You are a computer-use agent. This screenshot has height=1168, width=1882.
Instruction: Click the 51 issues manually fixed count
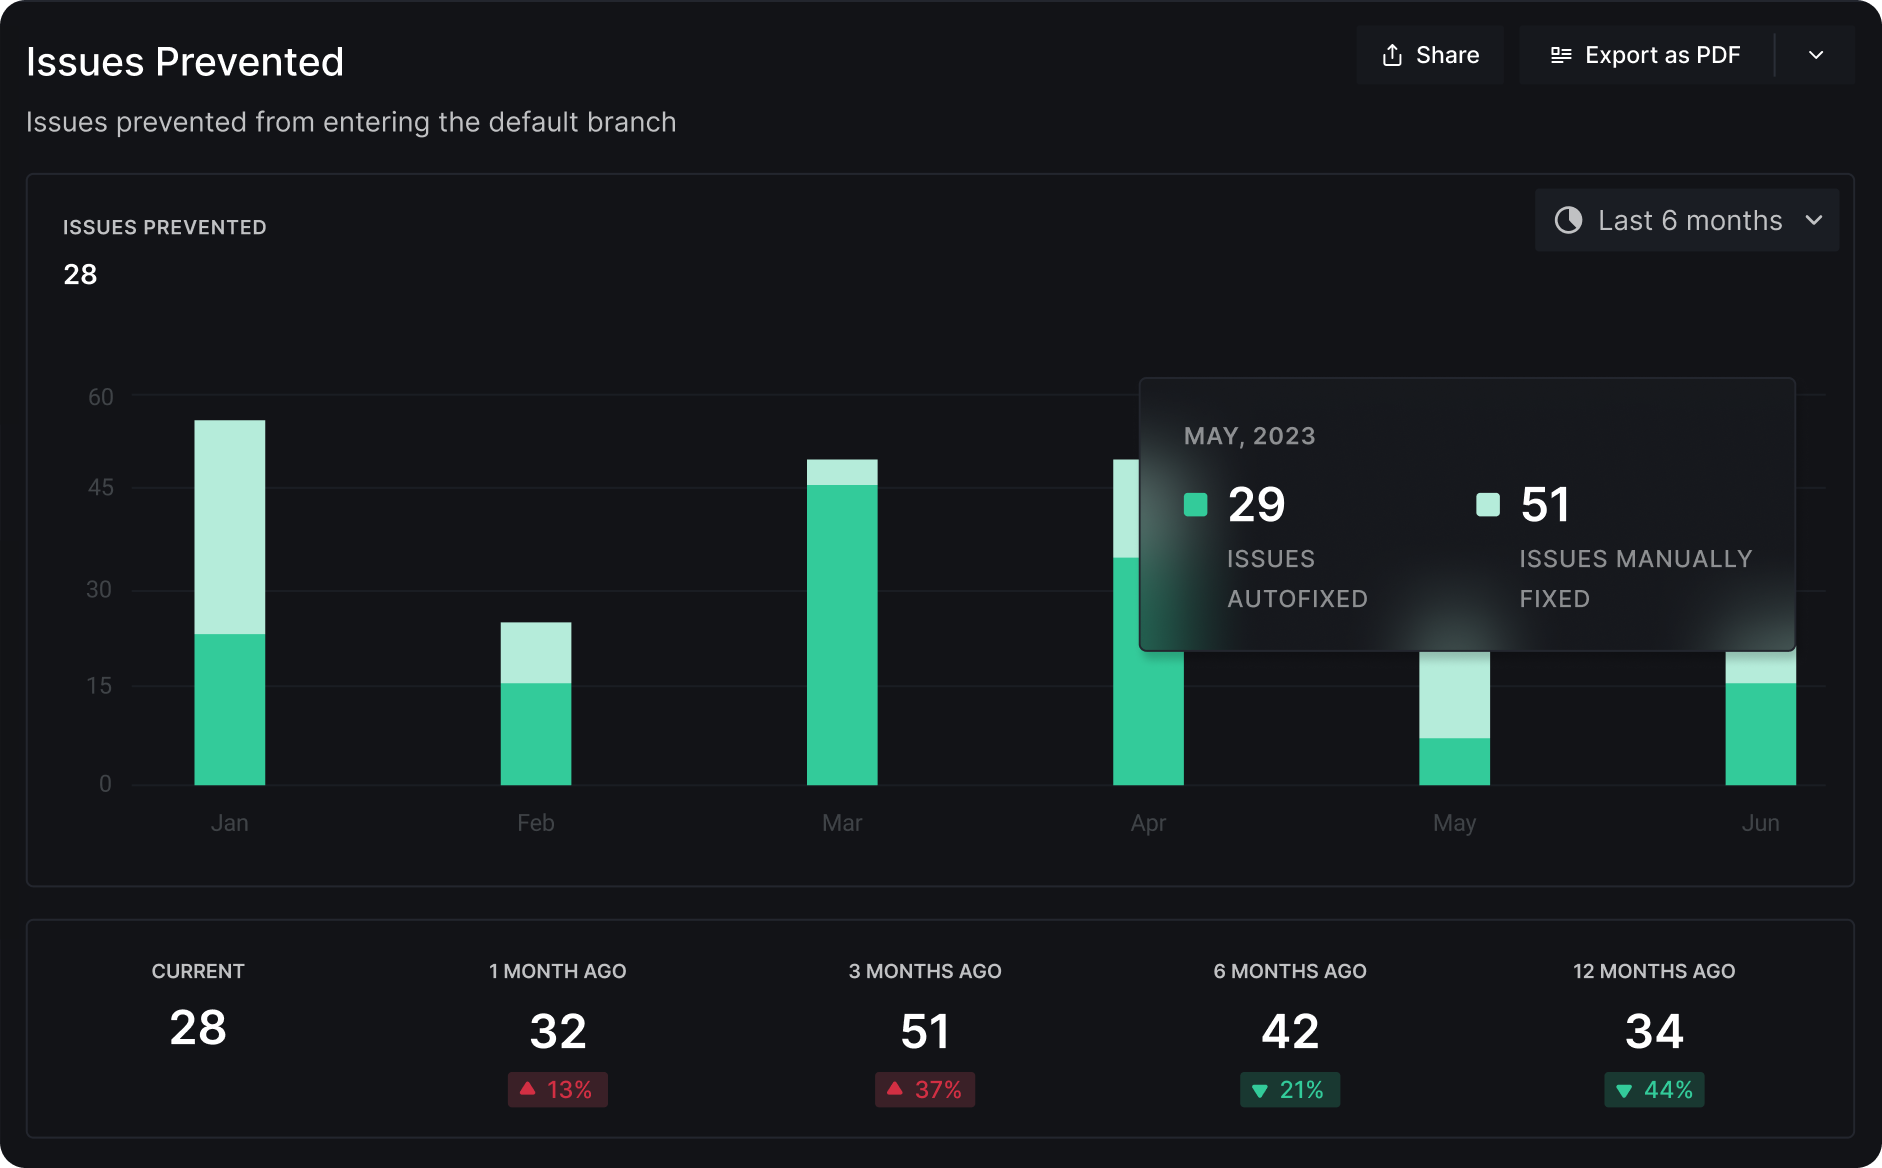pyautogui.click(x=1545, y=504)
